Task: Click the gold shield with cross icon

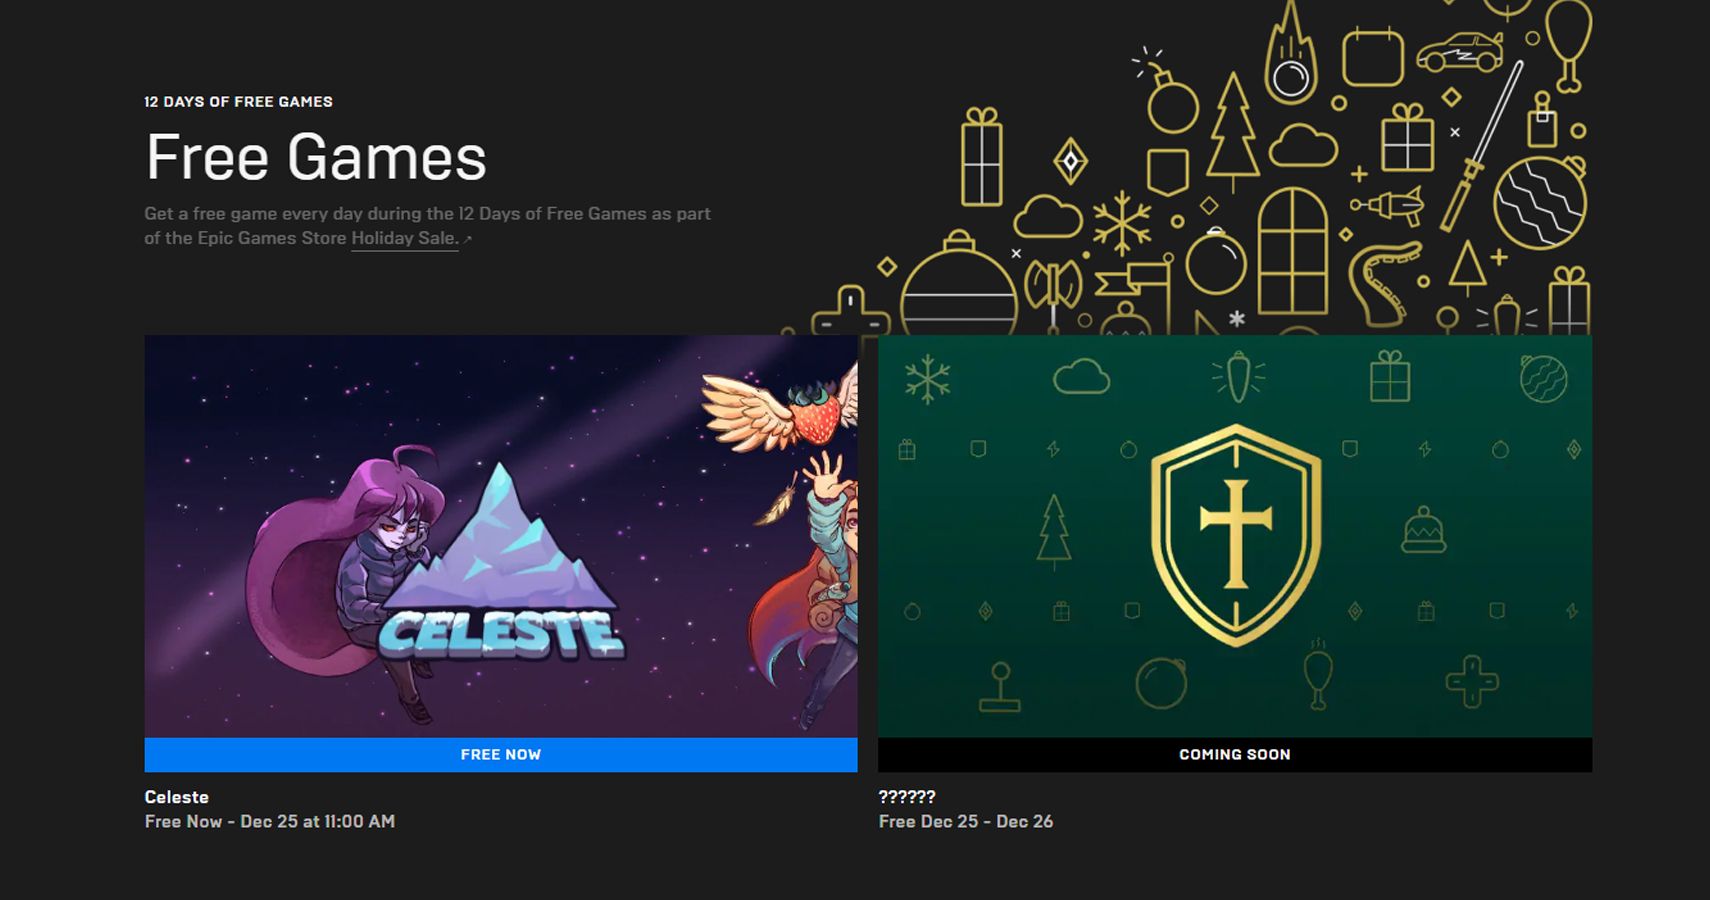Action: [1236, 535]
